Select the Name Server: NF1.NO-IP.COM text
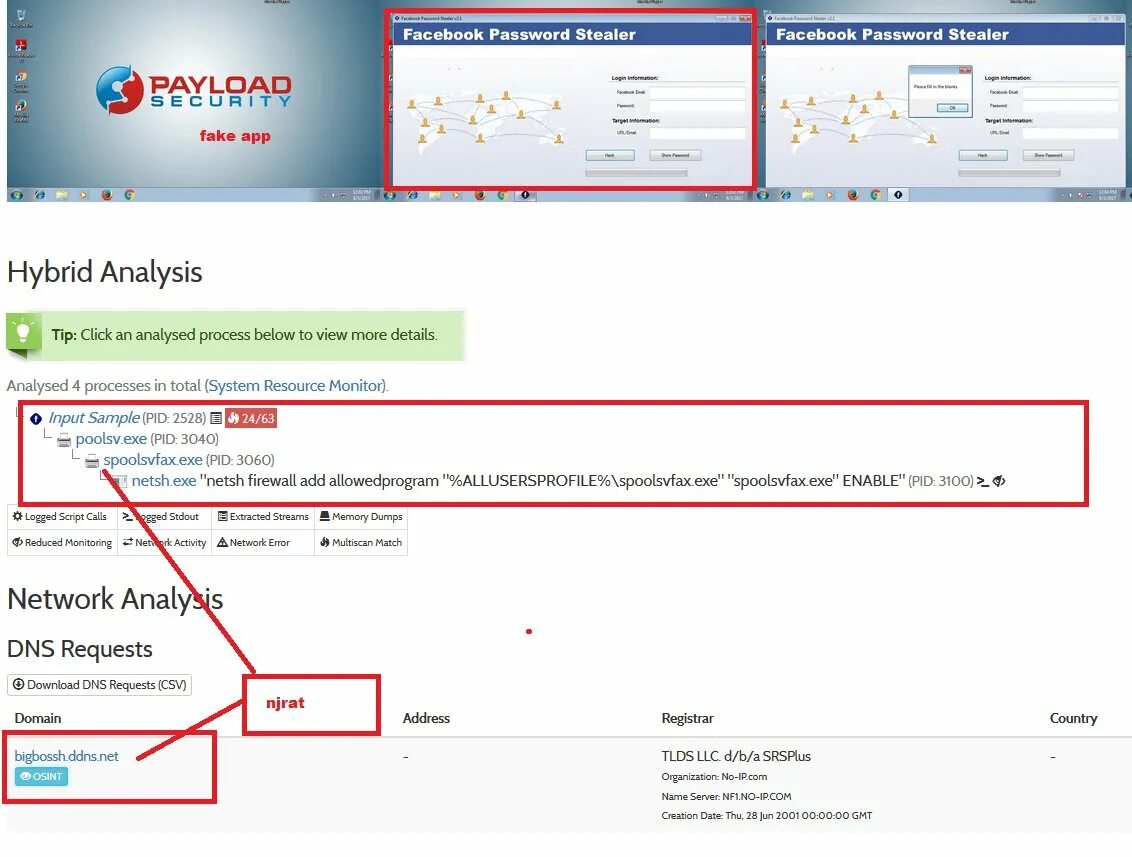The image size is (1132, 857). pyautogui.click(x=726, y=796)
